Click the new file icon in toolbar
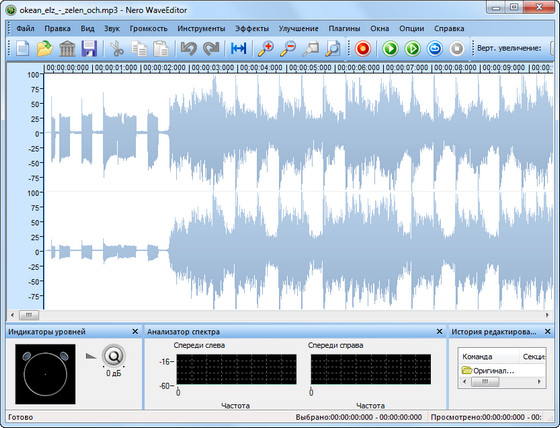Viewport: 560px width, 428px height. (x=22, y=49)
